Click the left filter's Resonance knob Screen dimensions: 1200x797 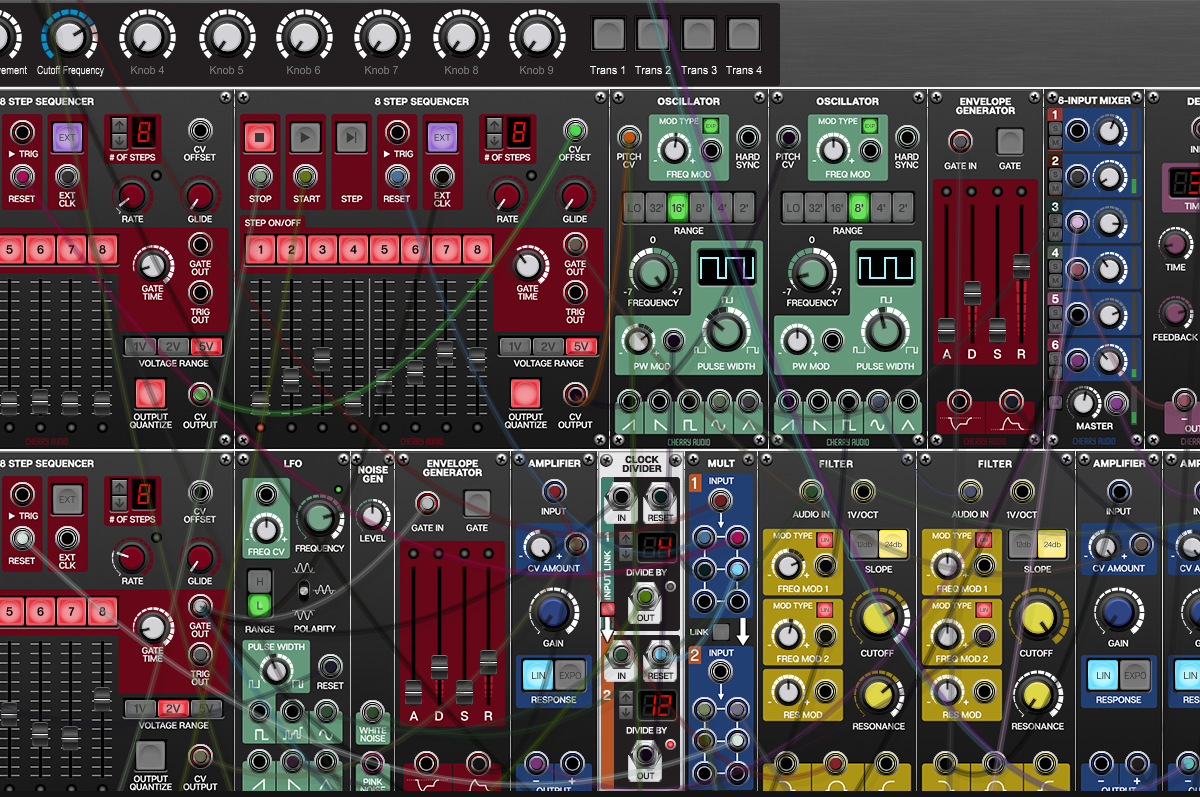tap(878, 695)
